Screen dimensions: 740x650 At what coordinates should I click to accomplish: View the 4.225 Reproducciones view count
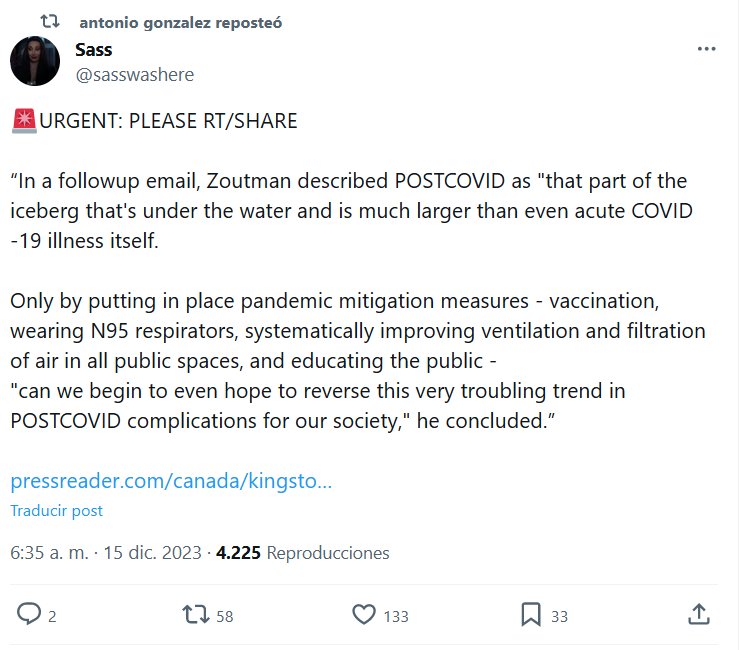[303, 552]
